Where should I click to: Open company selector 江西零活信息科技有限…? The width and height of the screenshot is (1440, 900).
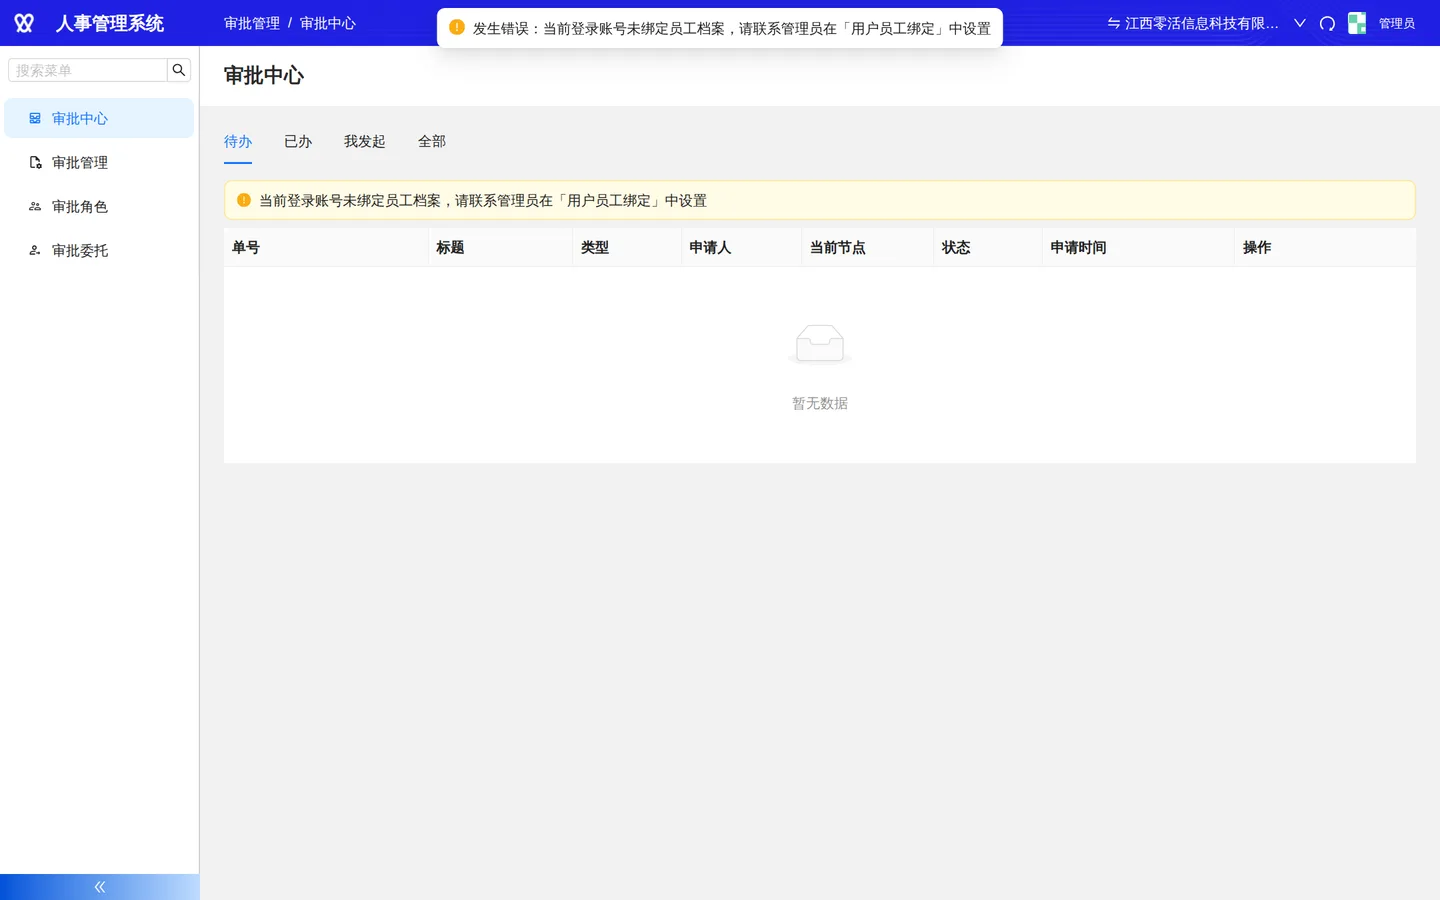(x=1202, y=23)
